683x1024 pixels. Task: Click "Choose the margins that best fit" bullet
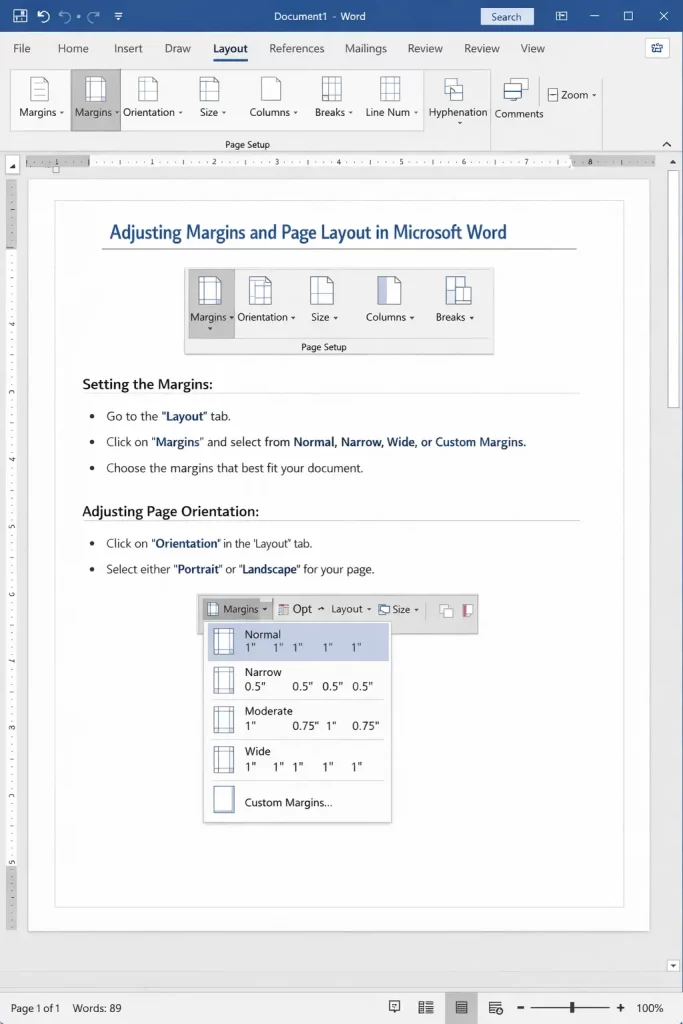234,468
